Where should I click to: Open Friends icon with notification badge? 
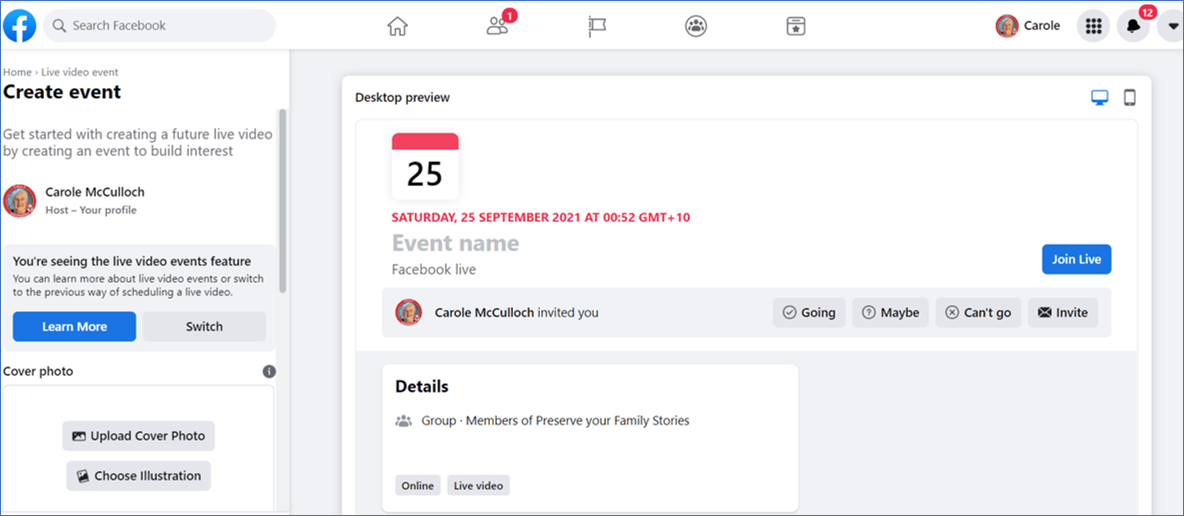pyautogui.click(x=498, y=26)
